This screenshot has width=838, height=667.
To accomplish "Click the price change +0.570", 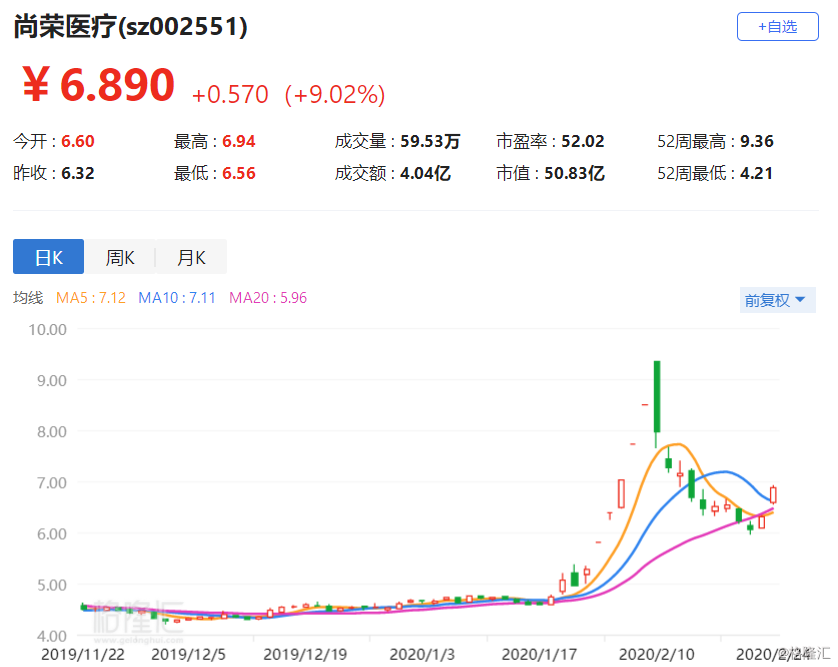I will (230, 95).
